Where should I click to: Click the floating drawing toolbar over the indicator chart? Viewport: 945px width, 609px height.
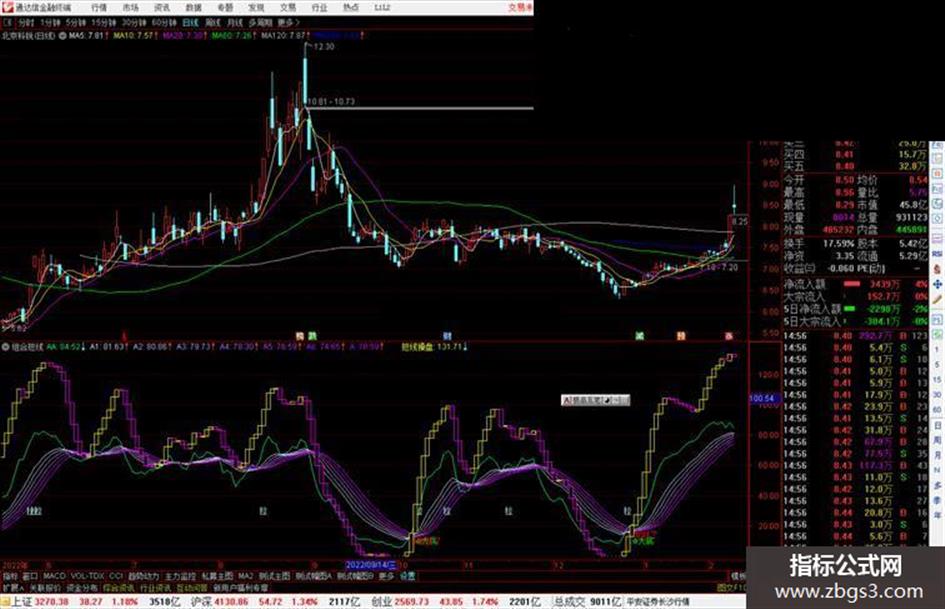tap(595, 399)
